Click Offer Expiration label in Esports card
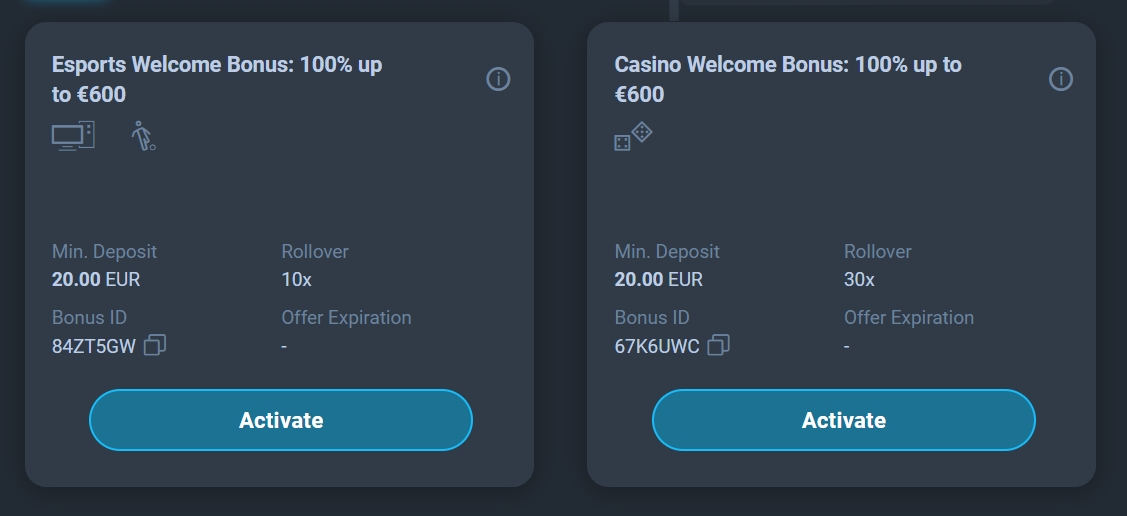This screenshot has width=1127, height=516. tap(346, 317)
